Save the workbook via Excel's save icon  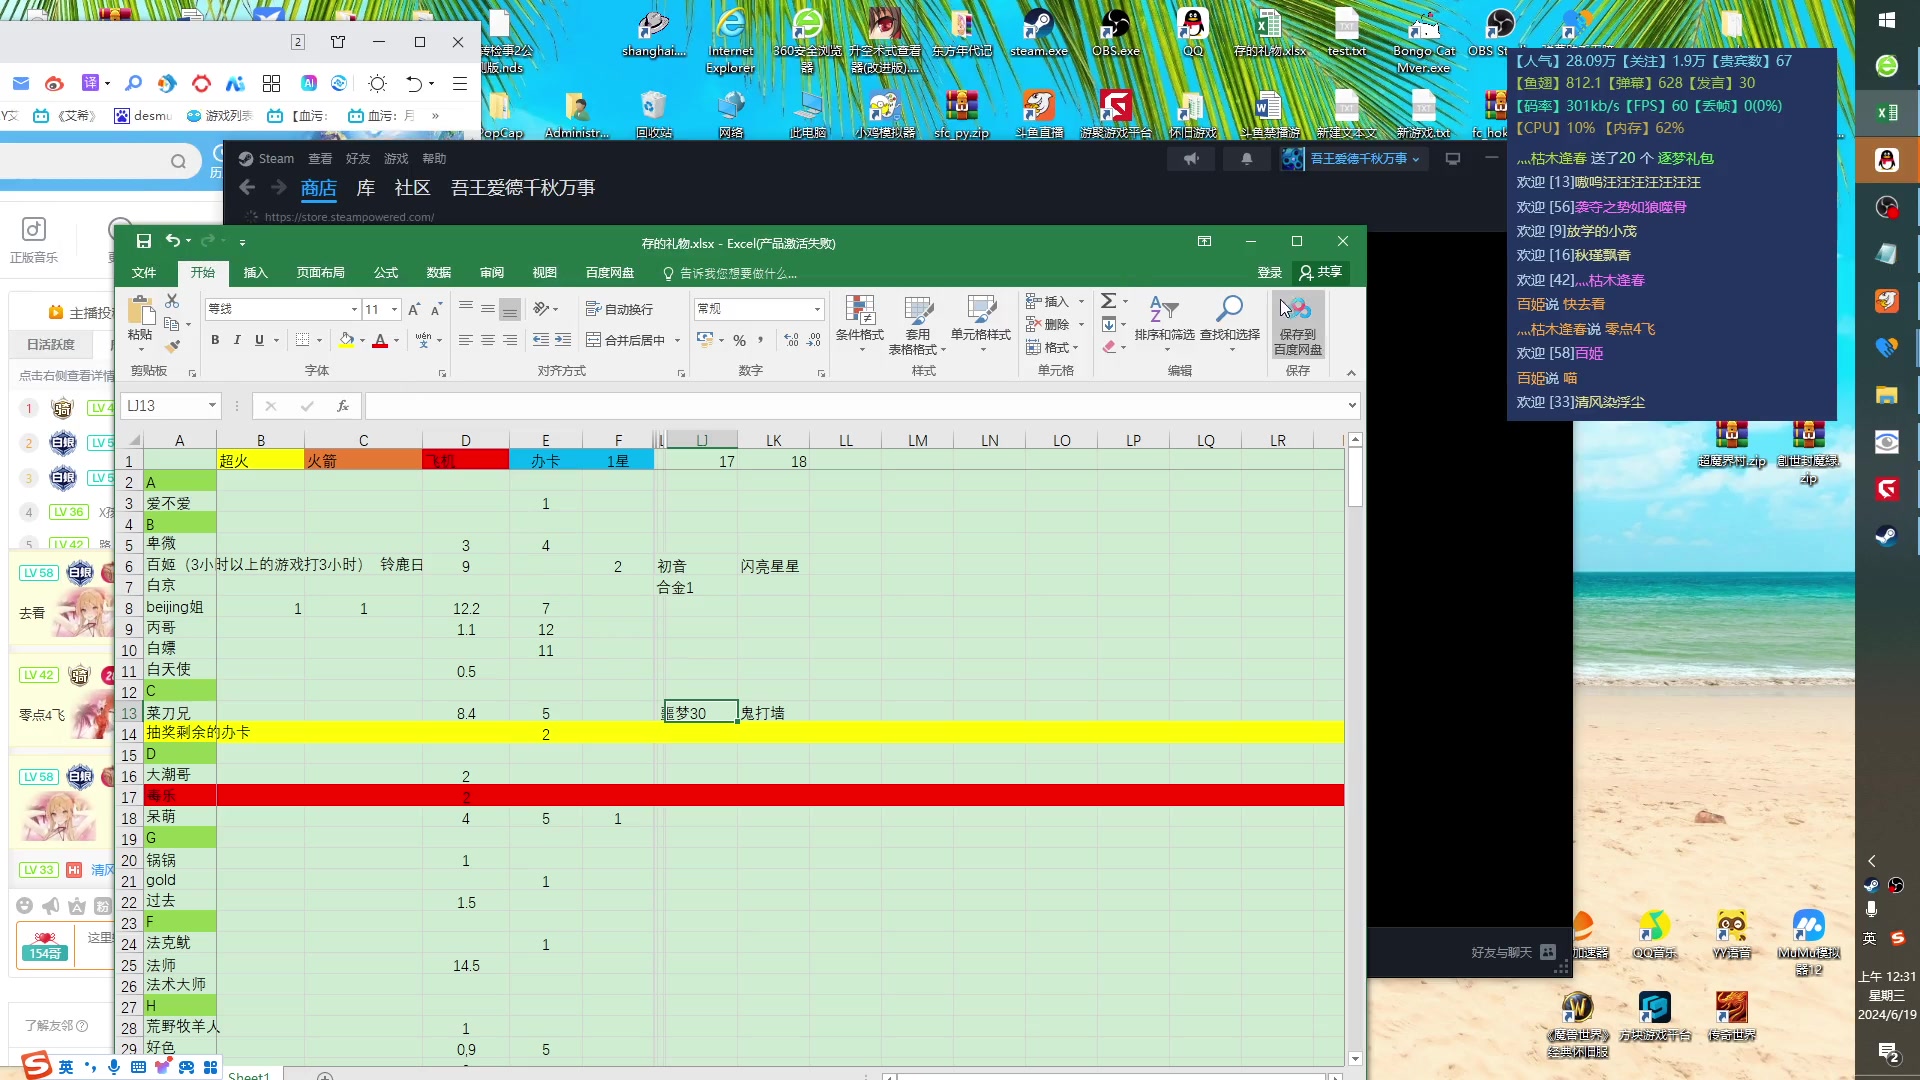coord(144,242)
